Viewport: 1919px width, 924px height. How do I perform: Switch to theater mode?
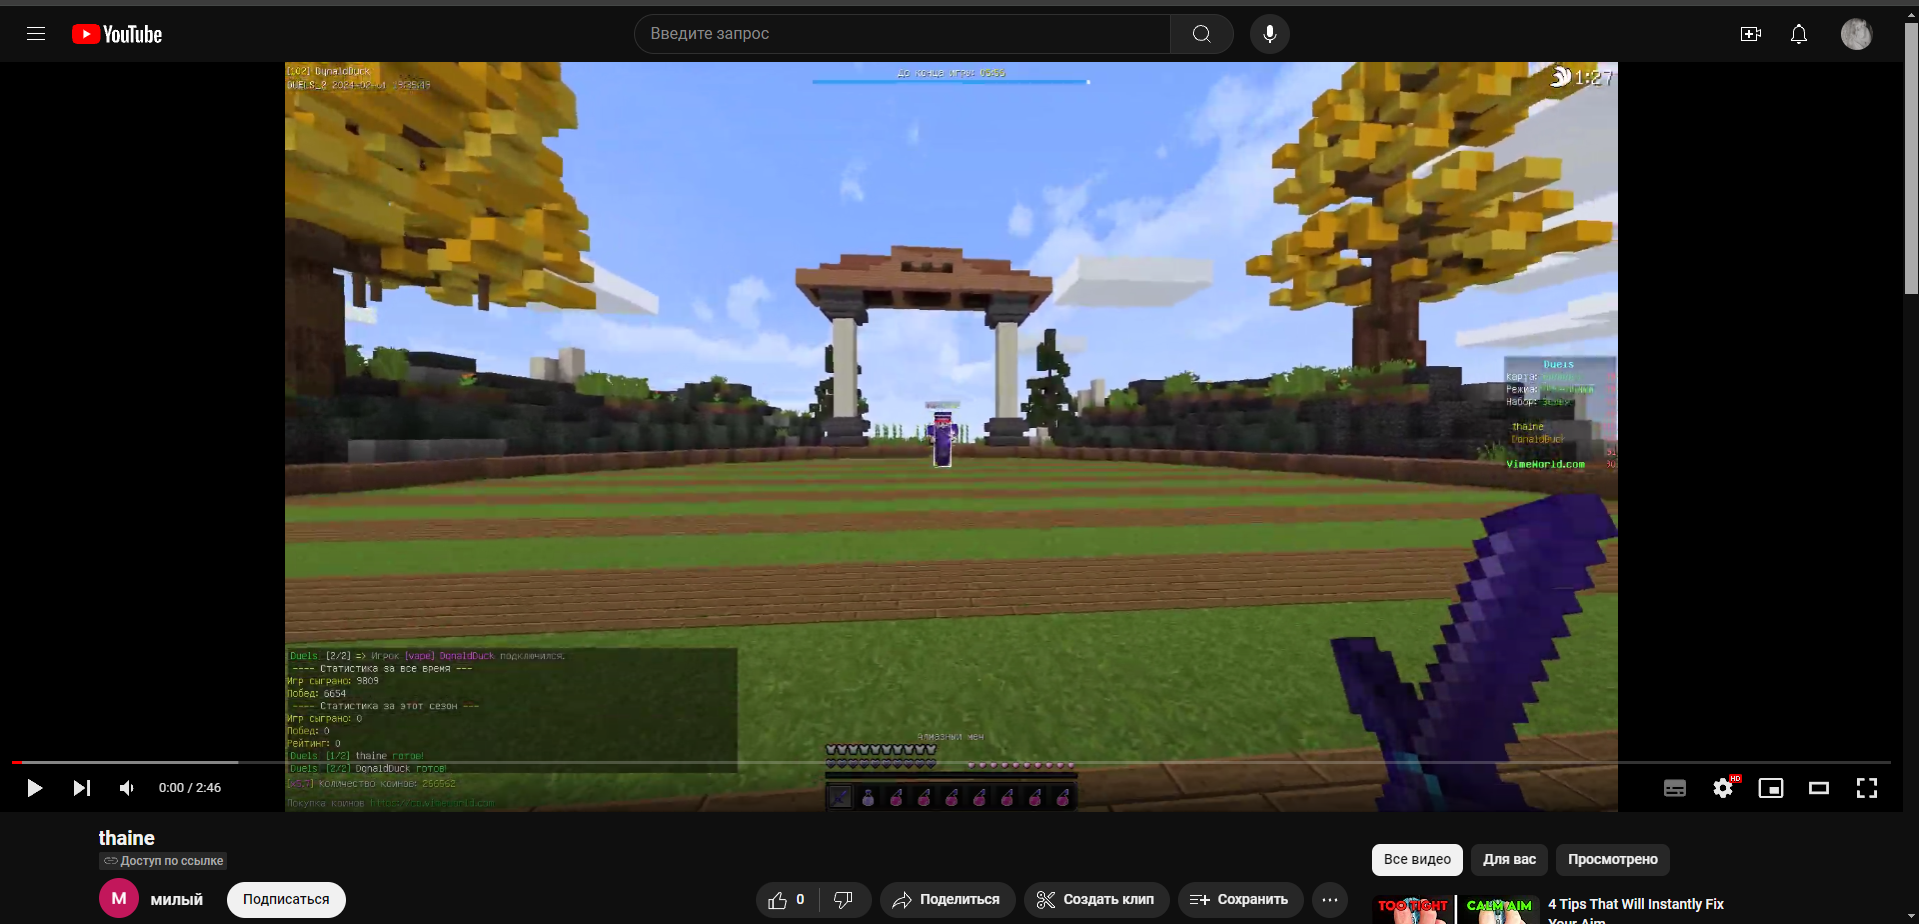click(x=1819, y=788)
